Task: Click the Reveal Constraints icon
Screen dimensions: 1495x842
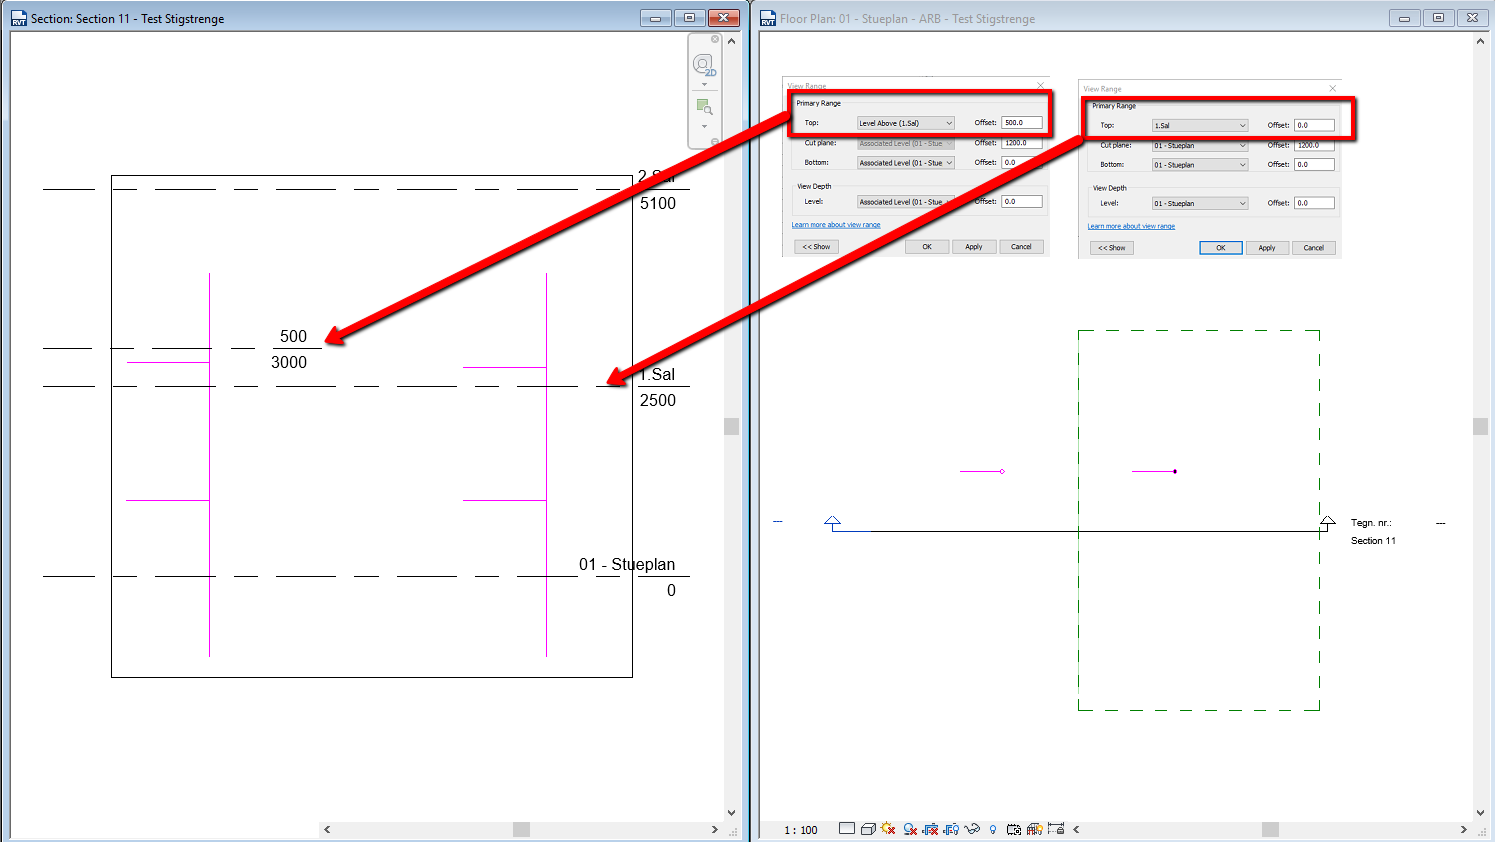Action: click(x=1056, y=829)
